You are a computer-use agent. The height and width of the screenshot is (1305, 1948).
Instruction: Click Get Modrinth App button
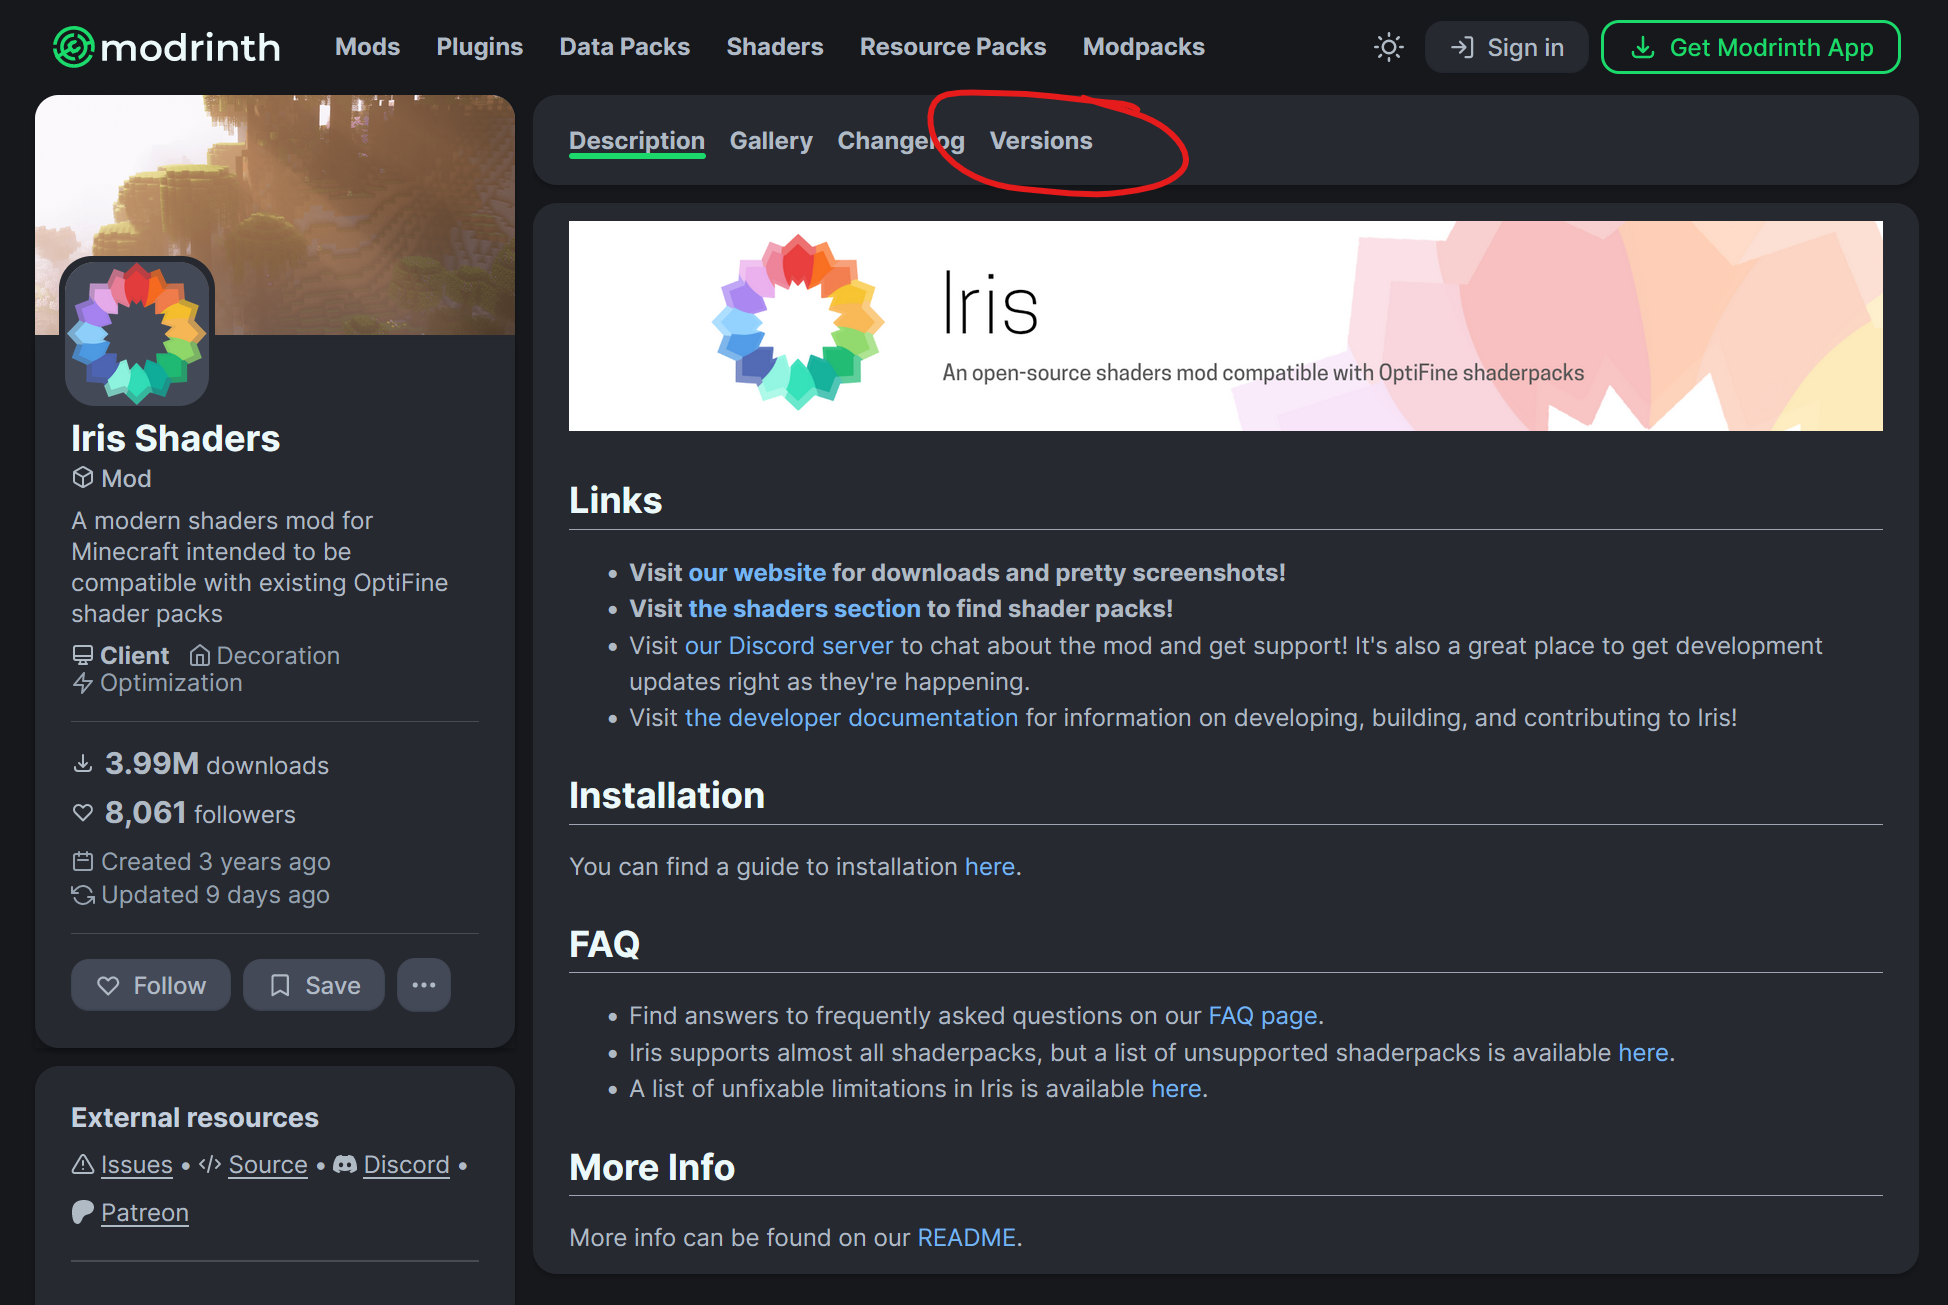[x=1750, y=47]
